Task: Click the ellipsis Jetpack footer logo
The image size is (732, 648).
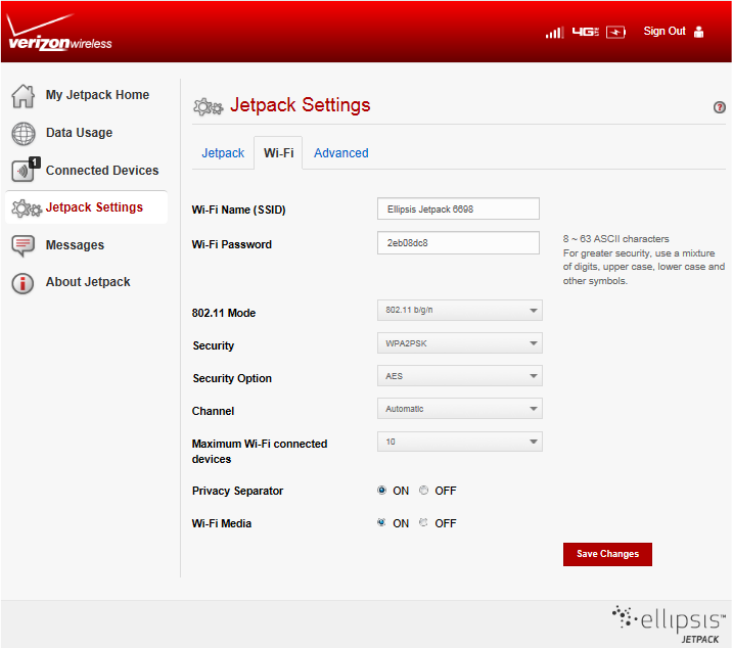Action: pos(669,624)
